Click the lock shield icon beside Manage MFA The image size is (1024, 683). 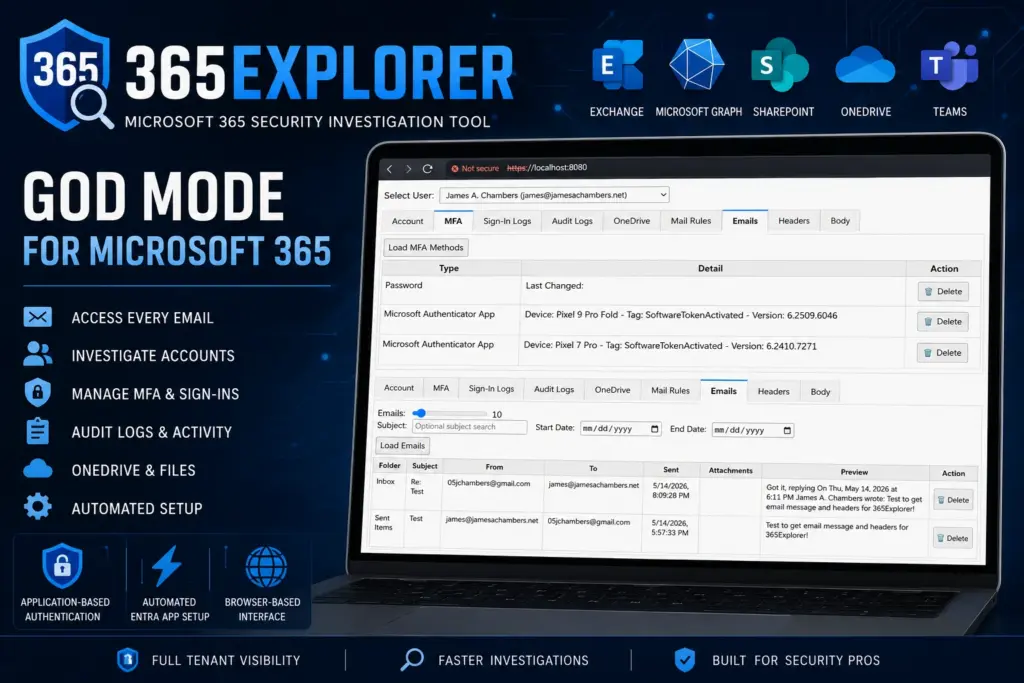tap(37, 392)
